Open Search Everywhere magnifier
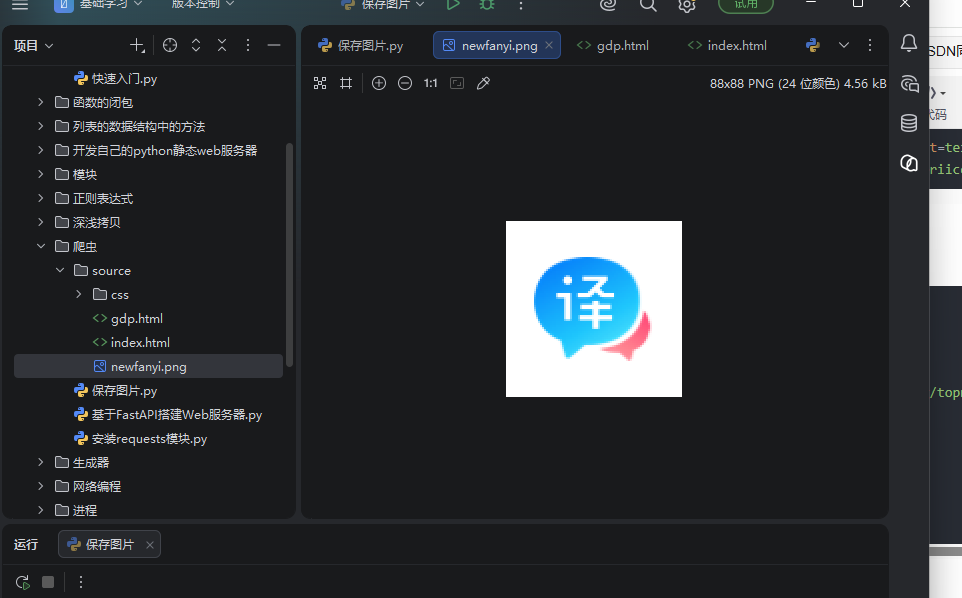Image resolution: width=962 pixels, height=598 pixels. (x=648, y=6)
